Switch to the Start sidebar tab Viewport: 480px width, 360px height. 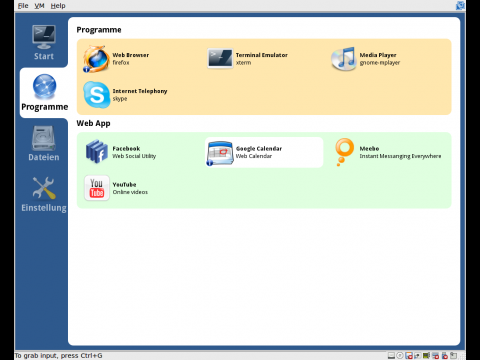click(44, 42)
